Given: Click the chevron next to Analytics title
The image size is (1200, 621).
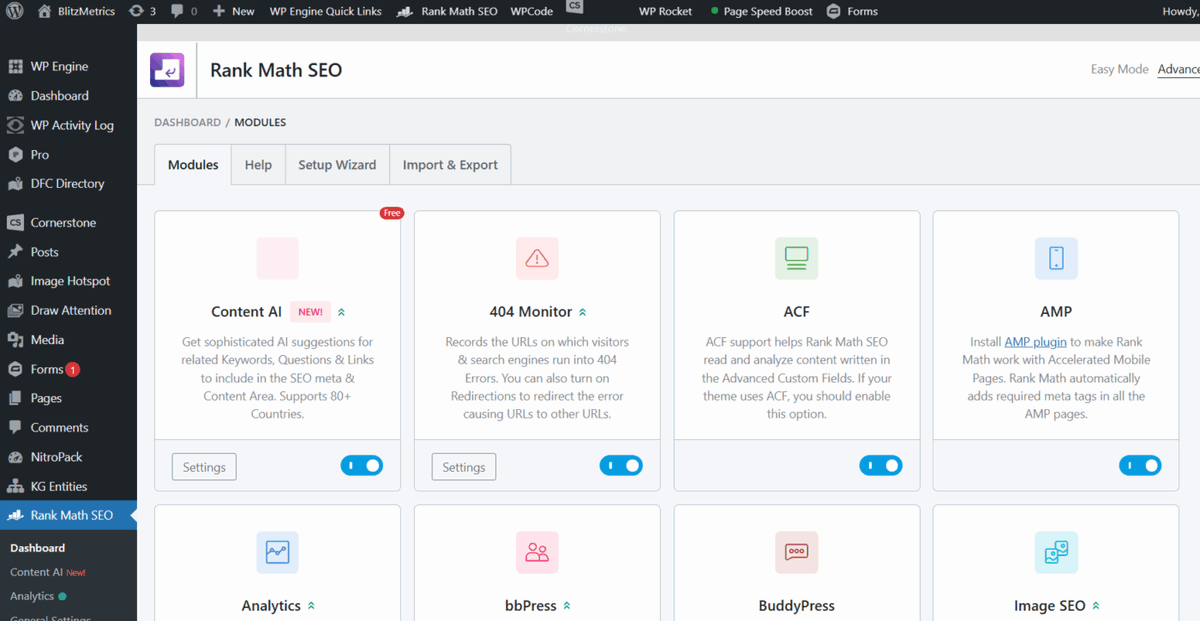Looking at the screenshot, I should [x=311, y=606].
